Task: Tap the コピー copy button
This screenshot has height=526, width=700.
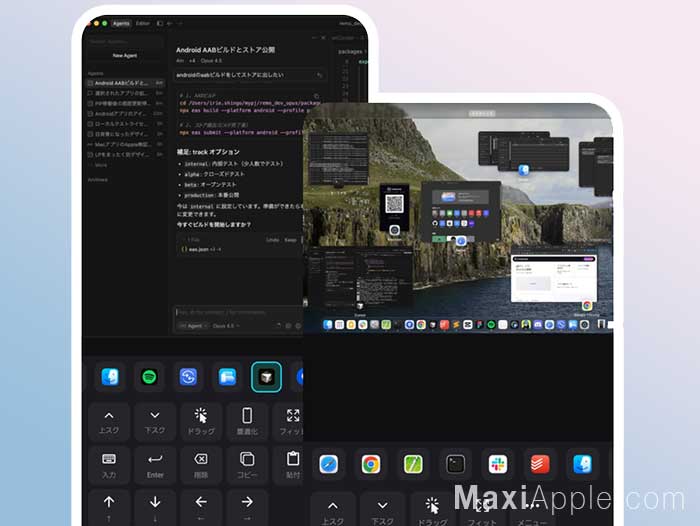Action: pos(247,465)
